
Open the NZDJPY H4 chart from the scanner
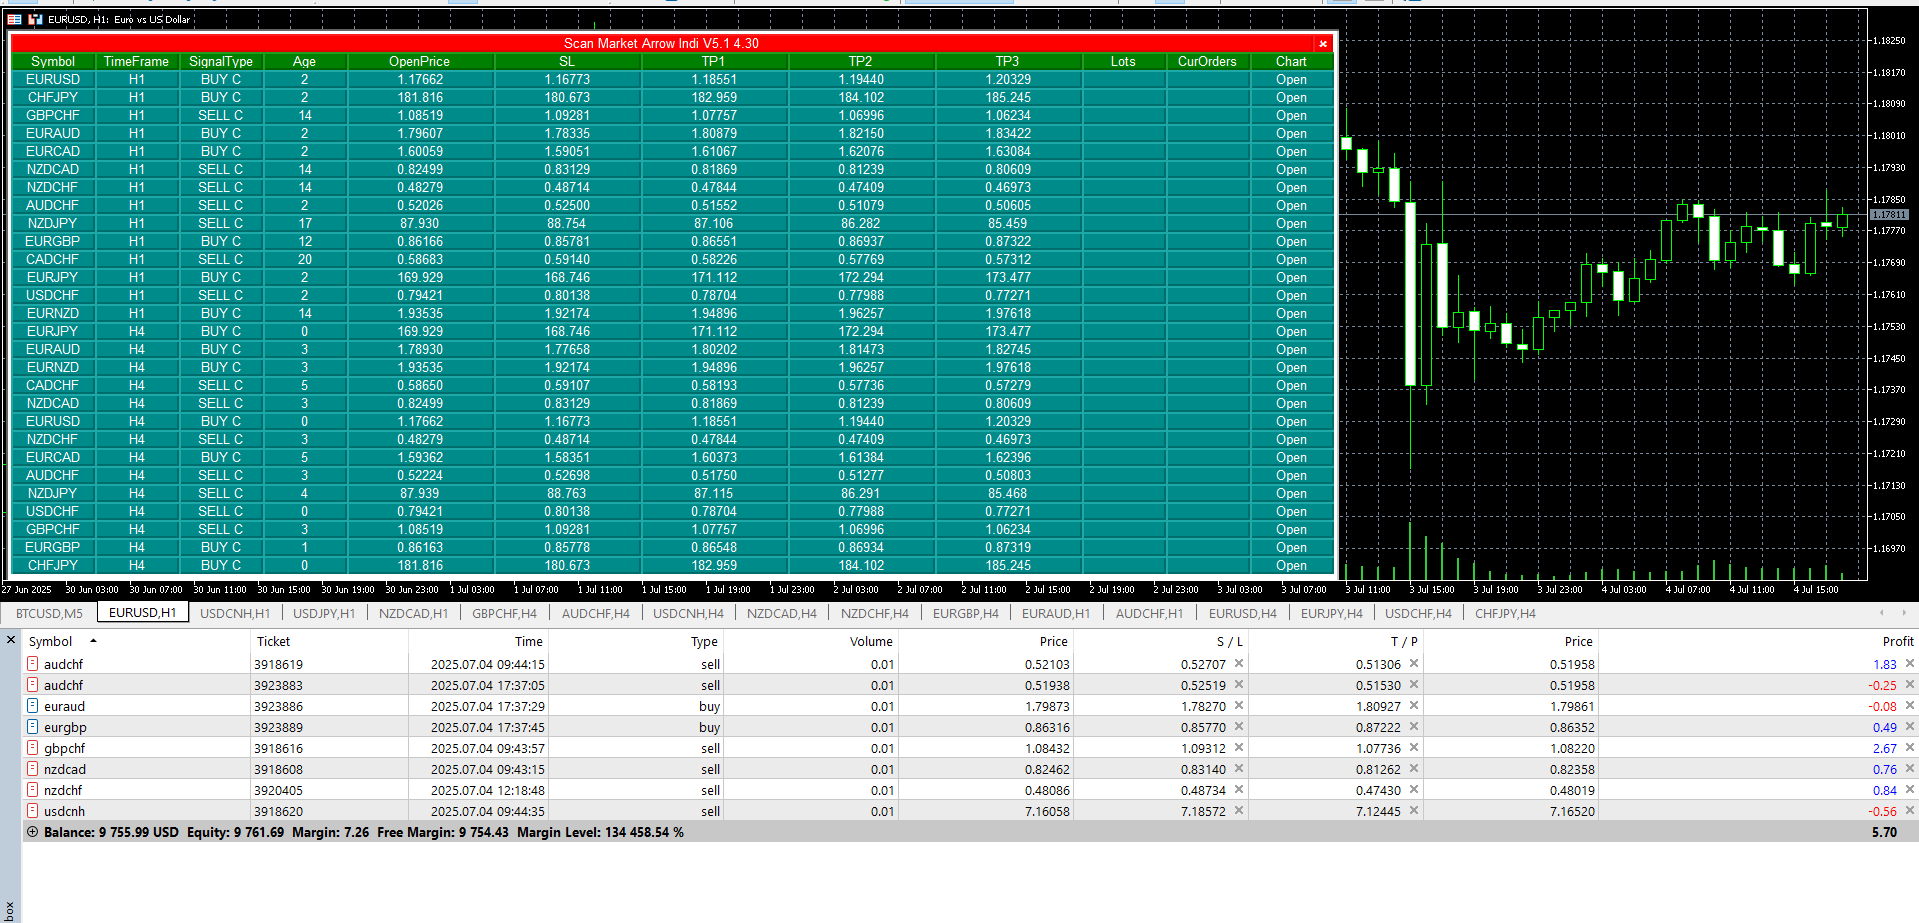pyautogui.click(x=1291, y=494)
